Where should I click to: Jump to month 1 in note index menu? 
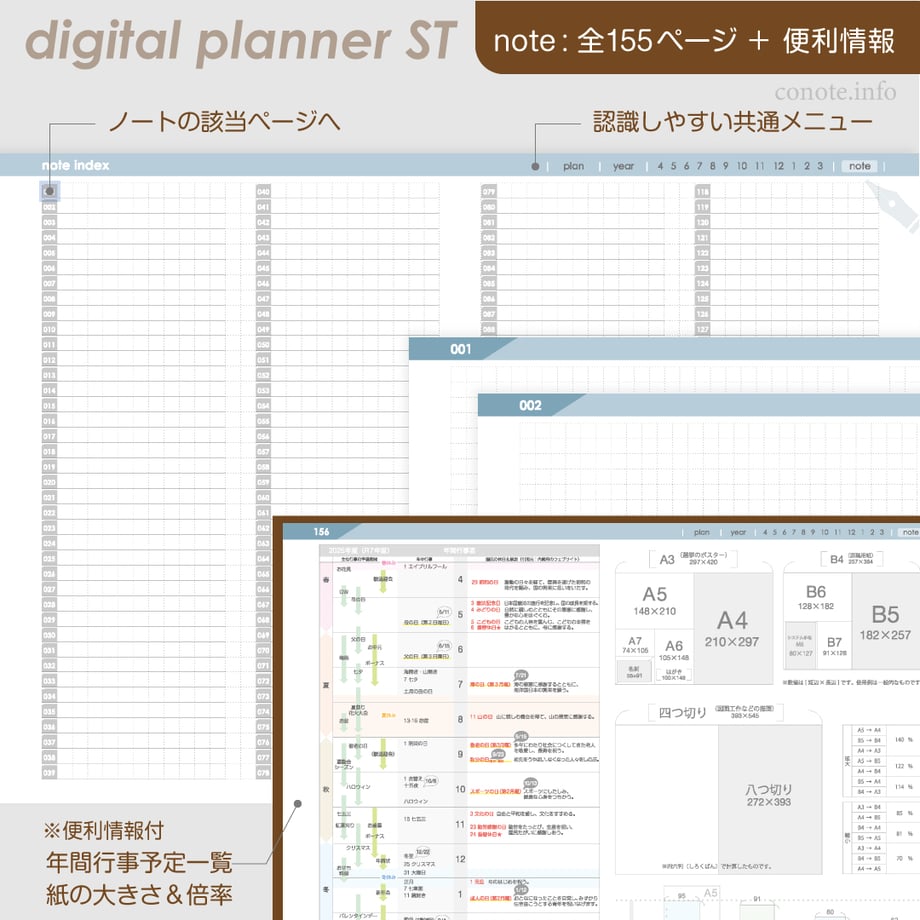click(x=794, y=166)
